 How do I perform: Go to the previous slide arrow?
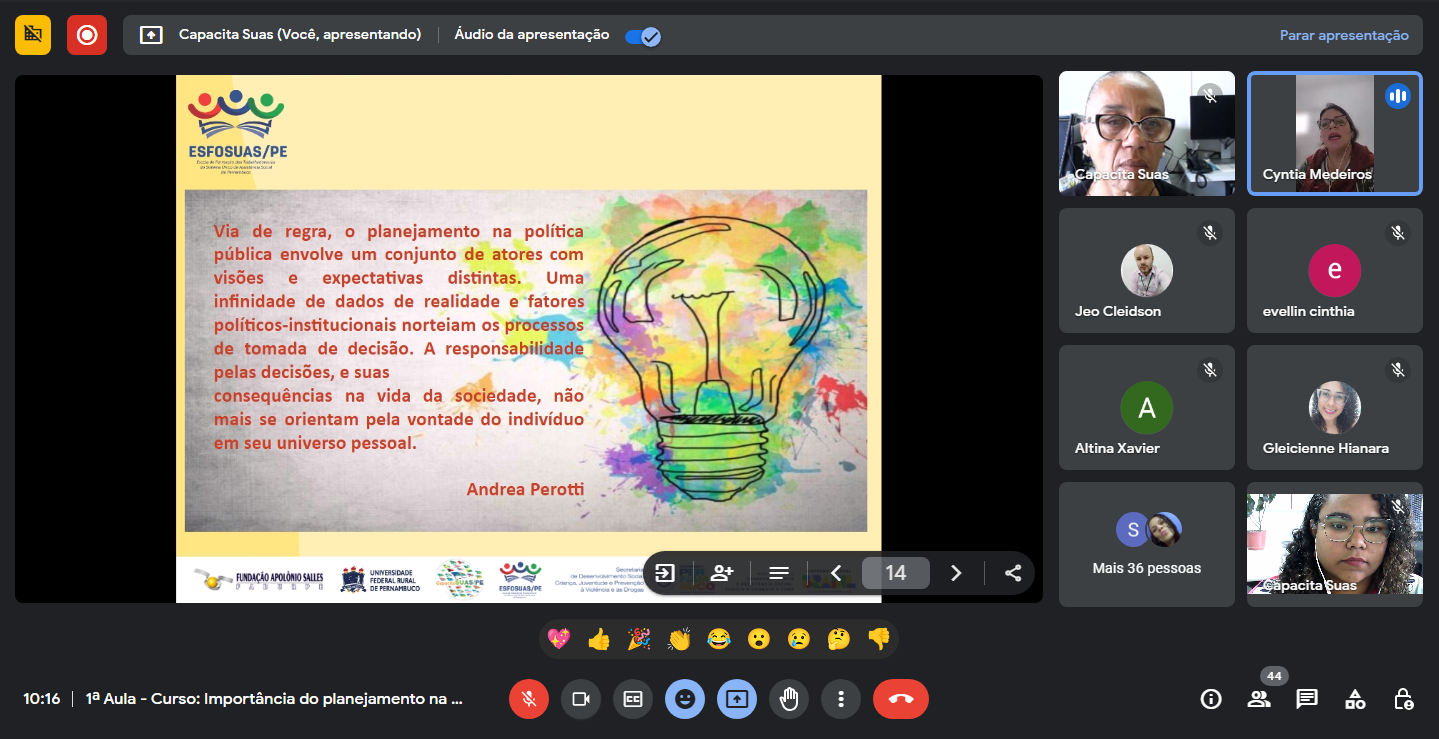click(837, 573)
